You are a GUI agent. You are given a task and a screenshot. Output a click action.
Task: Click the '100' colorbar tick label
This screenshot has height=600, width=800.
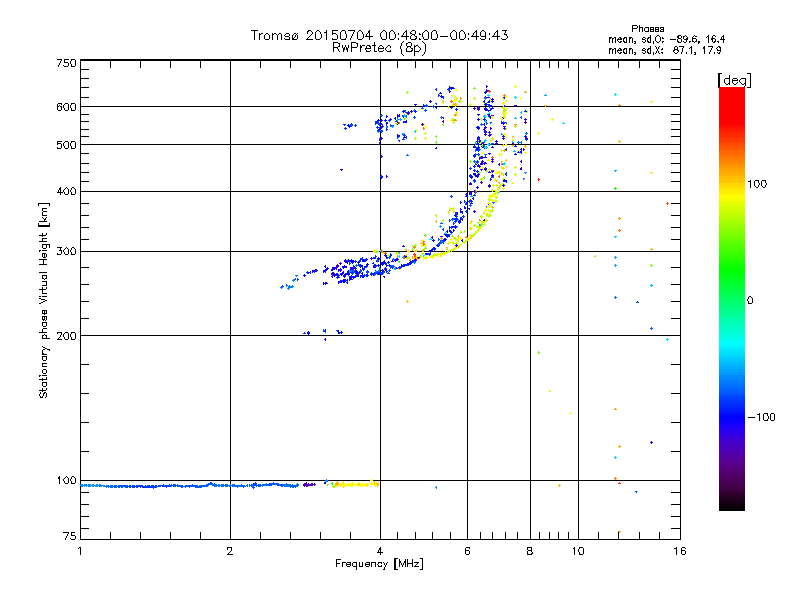click(757, 184)
